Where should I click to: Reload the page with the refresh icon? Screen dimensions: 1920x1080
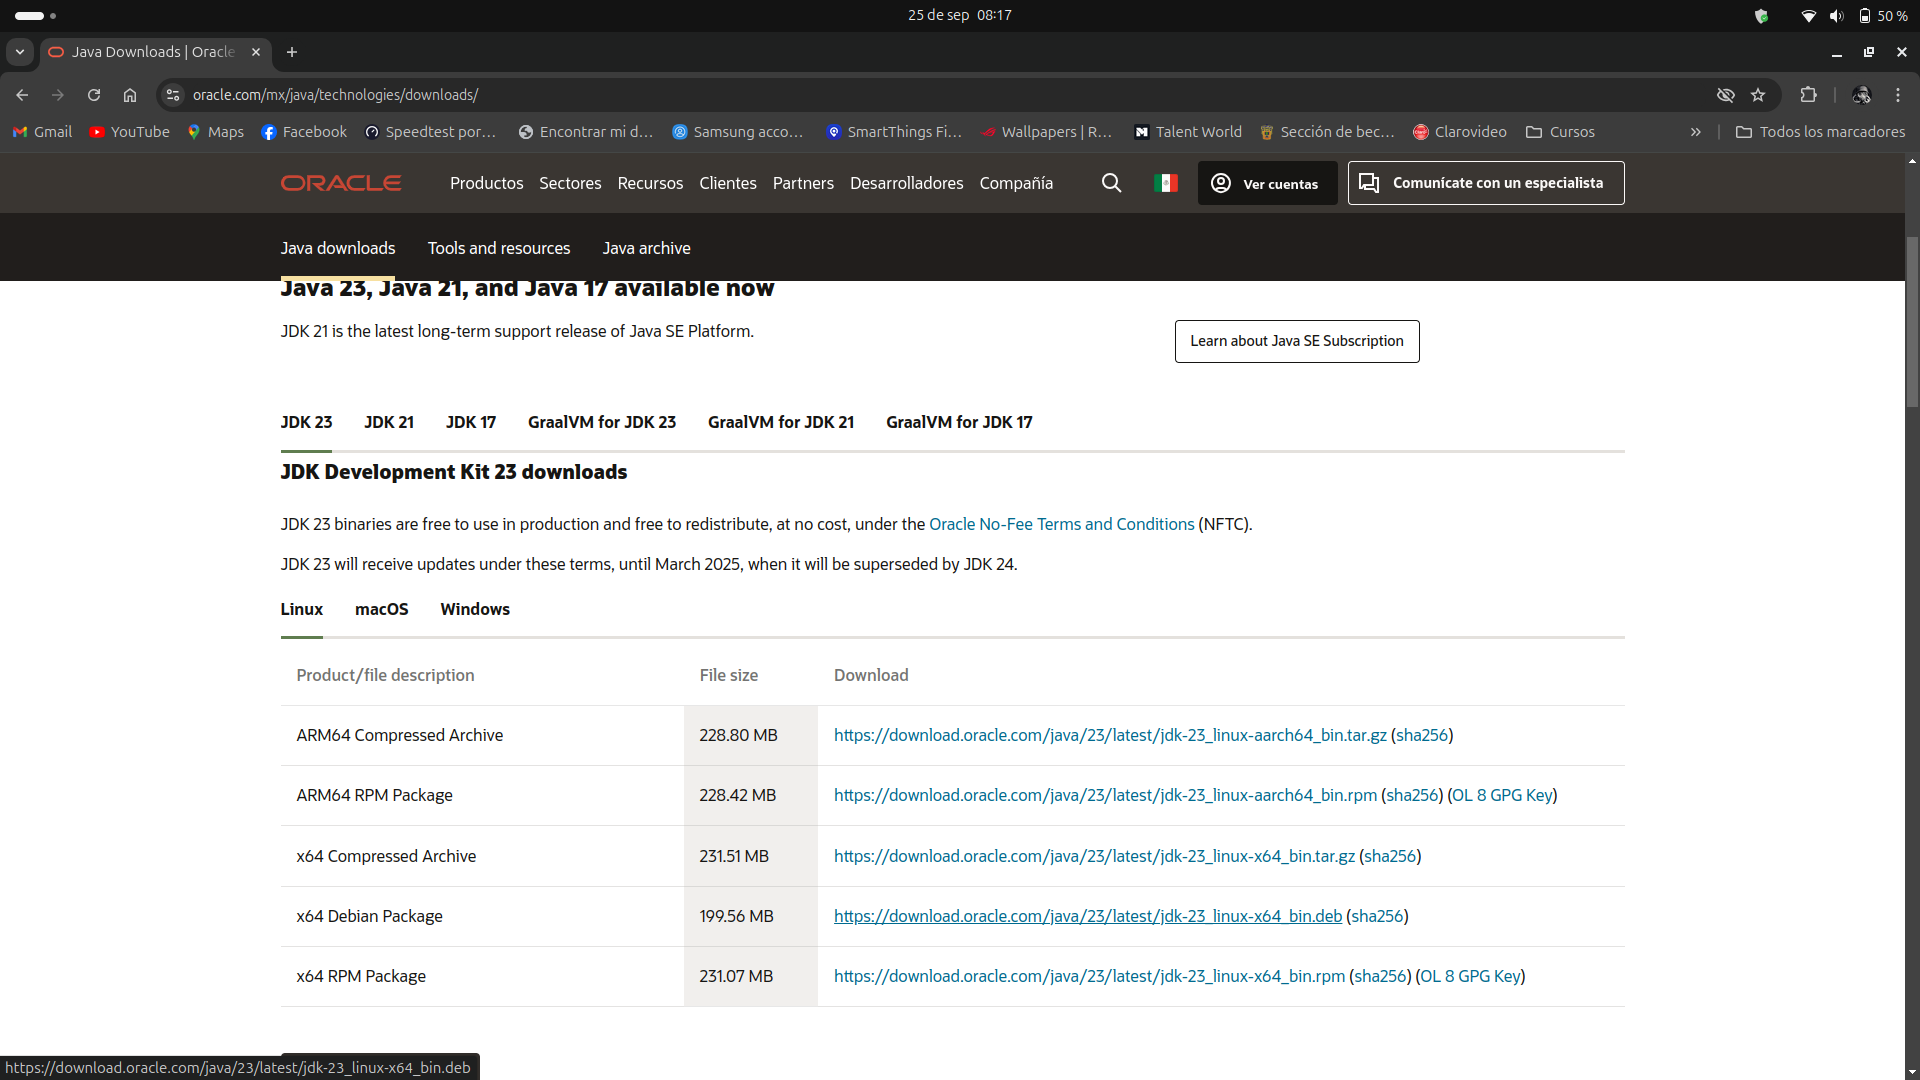point(94,95)
